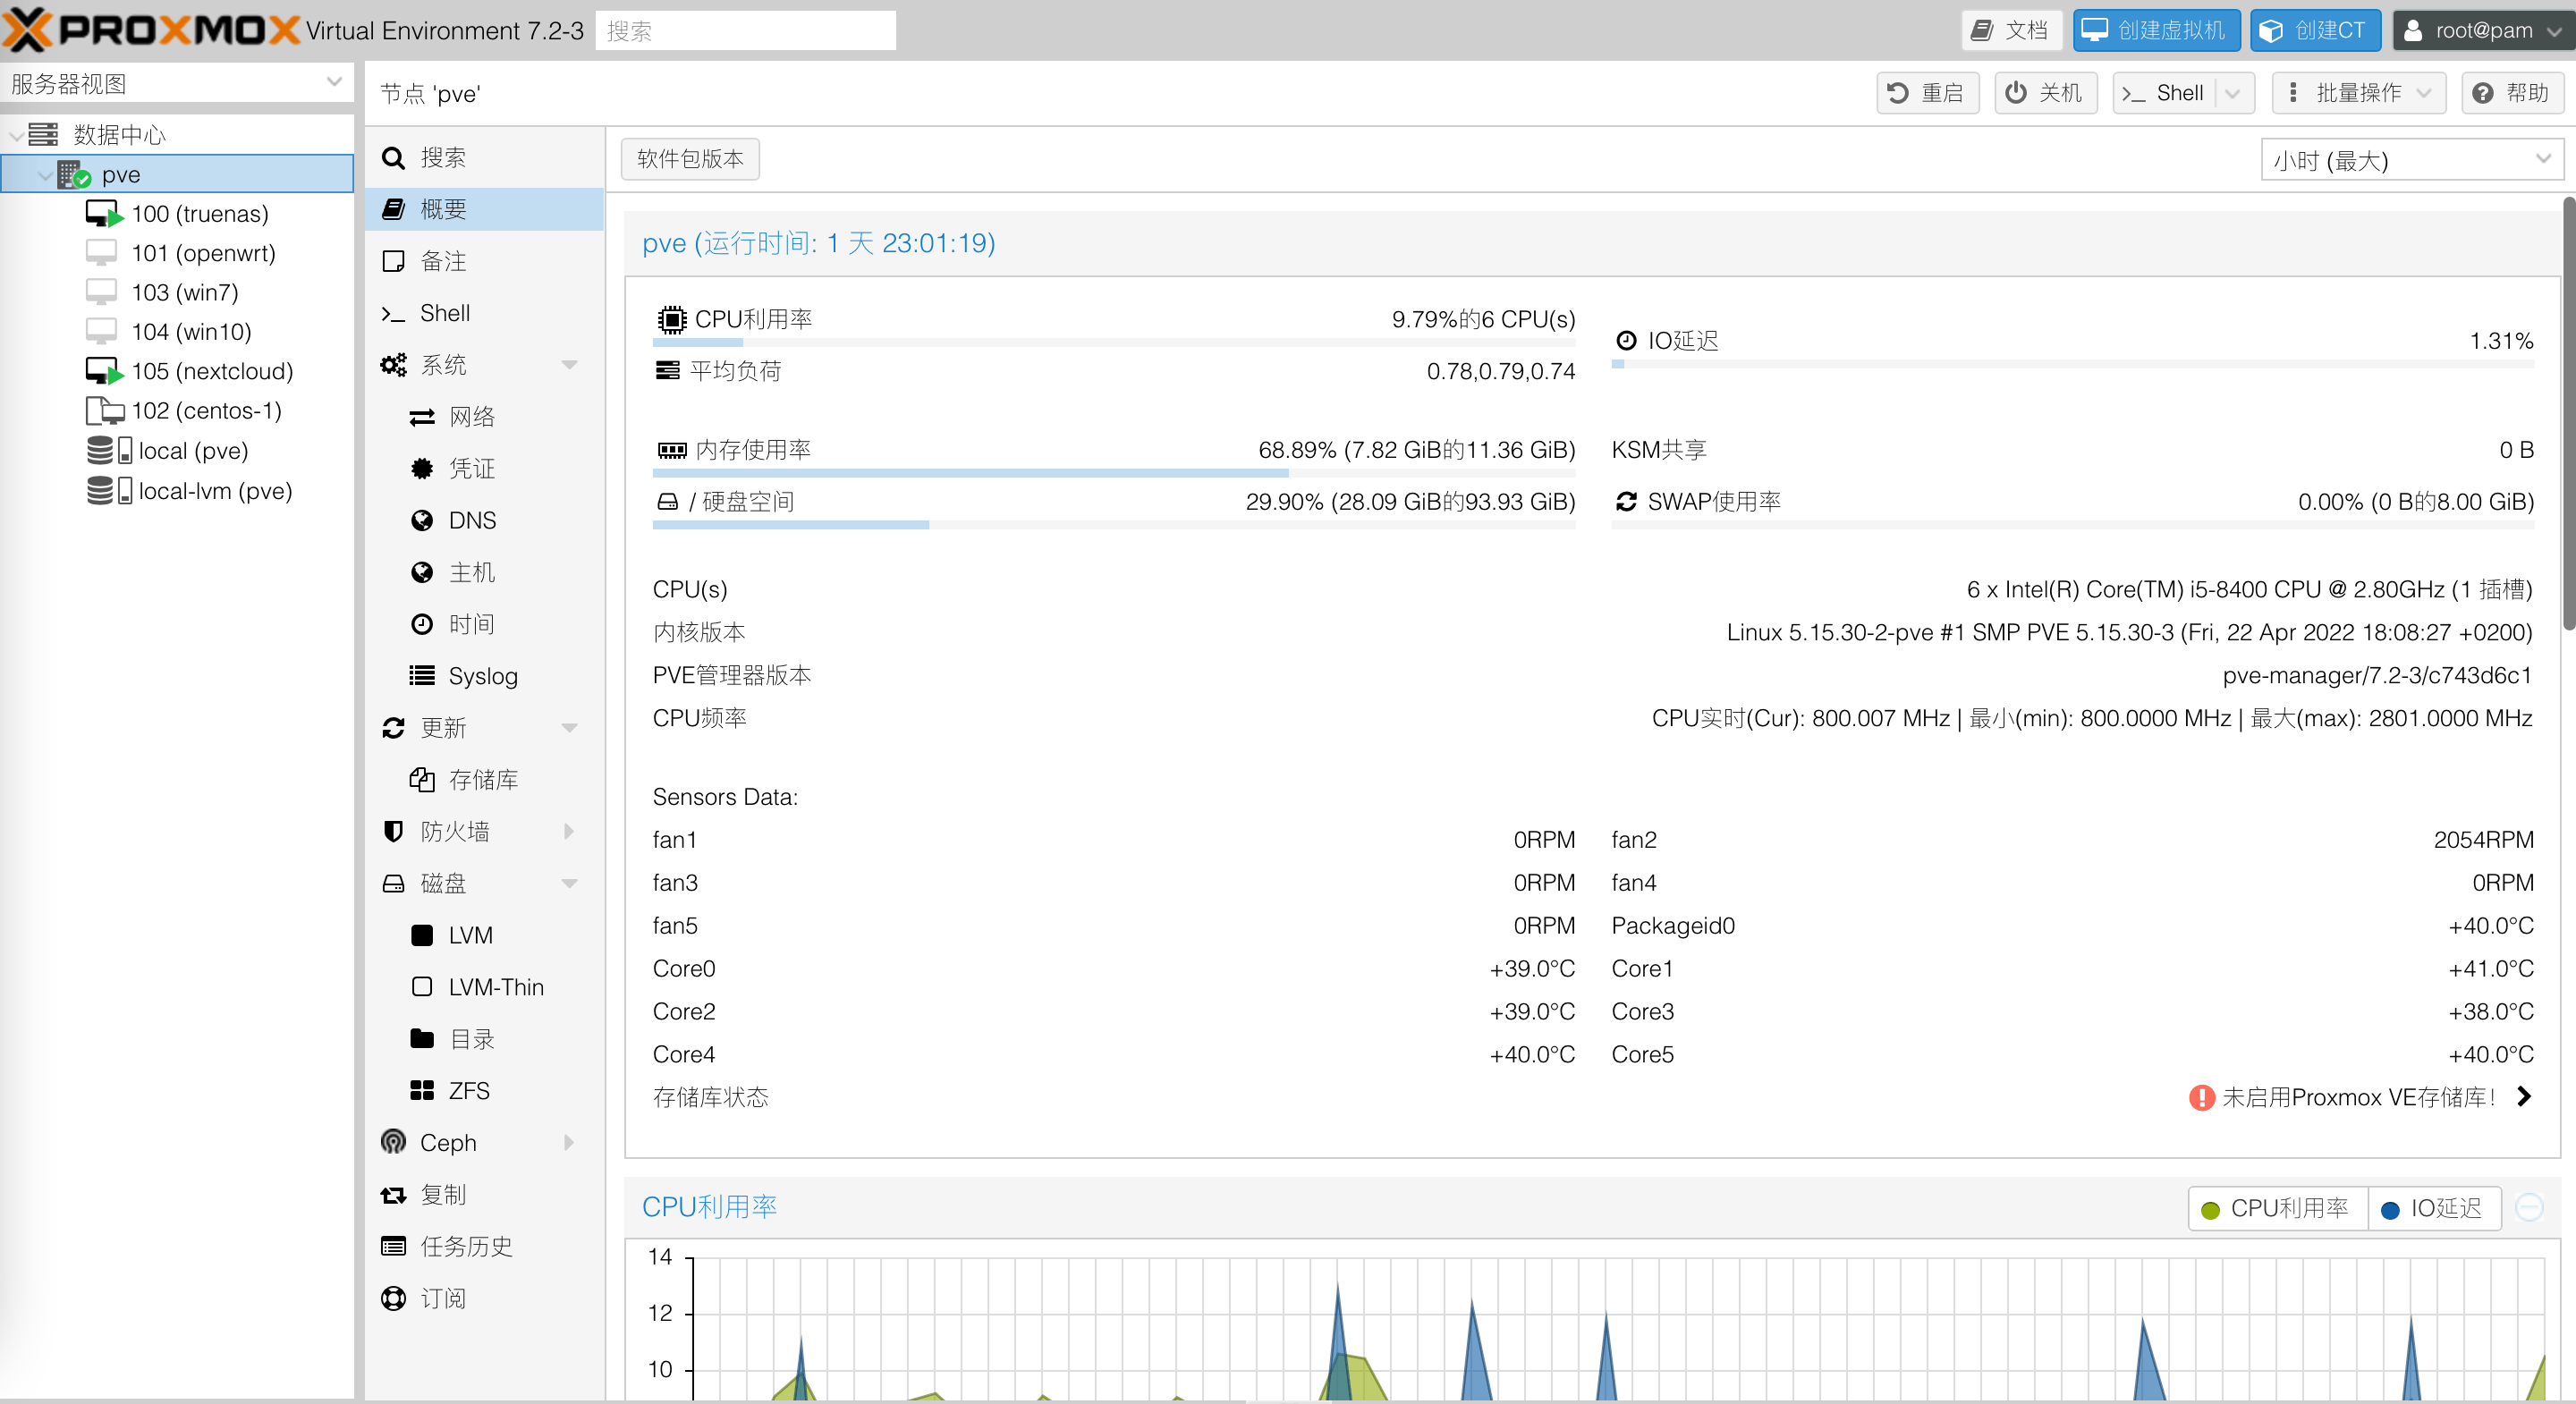Open the node Shell menu item

click(x=444, y=313)
